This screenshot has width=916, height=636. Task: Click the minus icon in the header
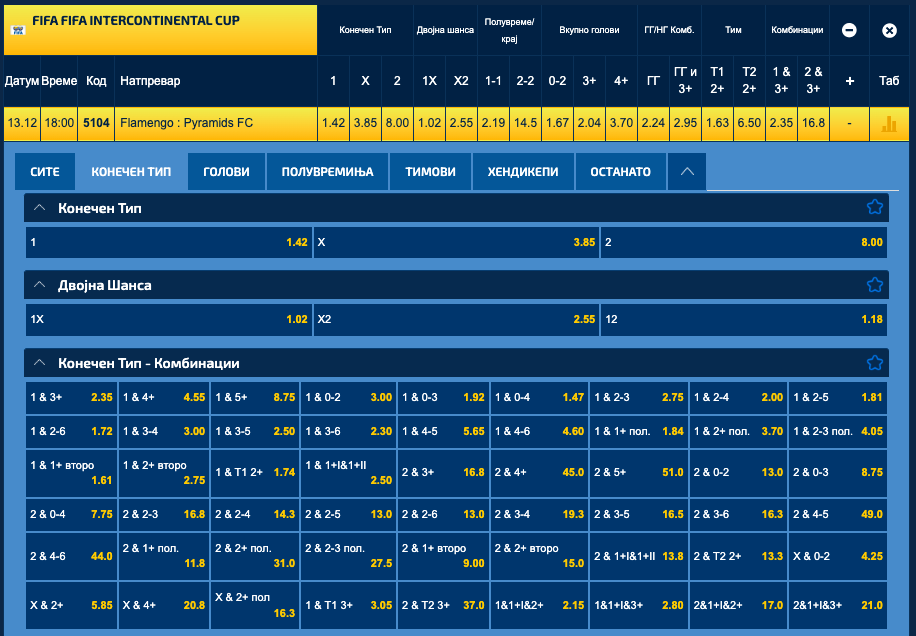(x=849, y=30)
